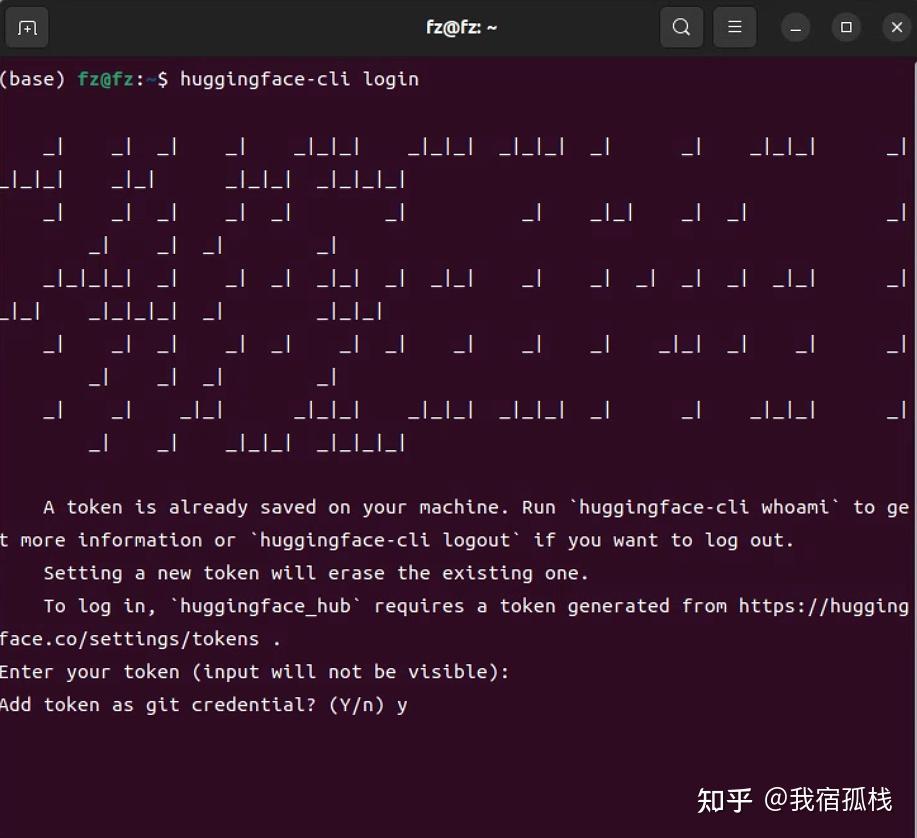Screen dimensions: 917x838
Task: Open a new terminal tab
Action: (x=26, y=27)
